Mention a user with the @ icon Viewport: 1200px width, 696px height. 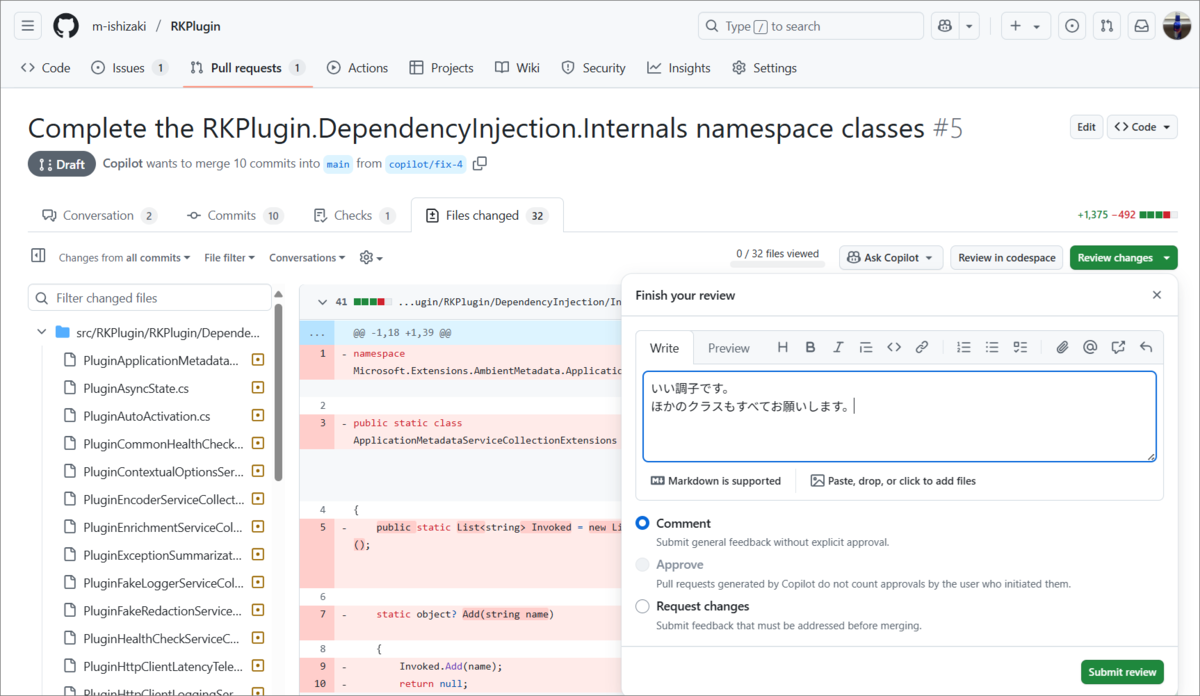point(1090,347)
